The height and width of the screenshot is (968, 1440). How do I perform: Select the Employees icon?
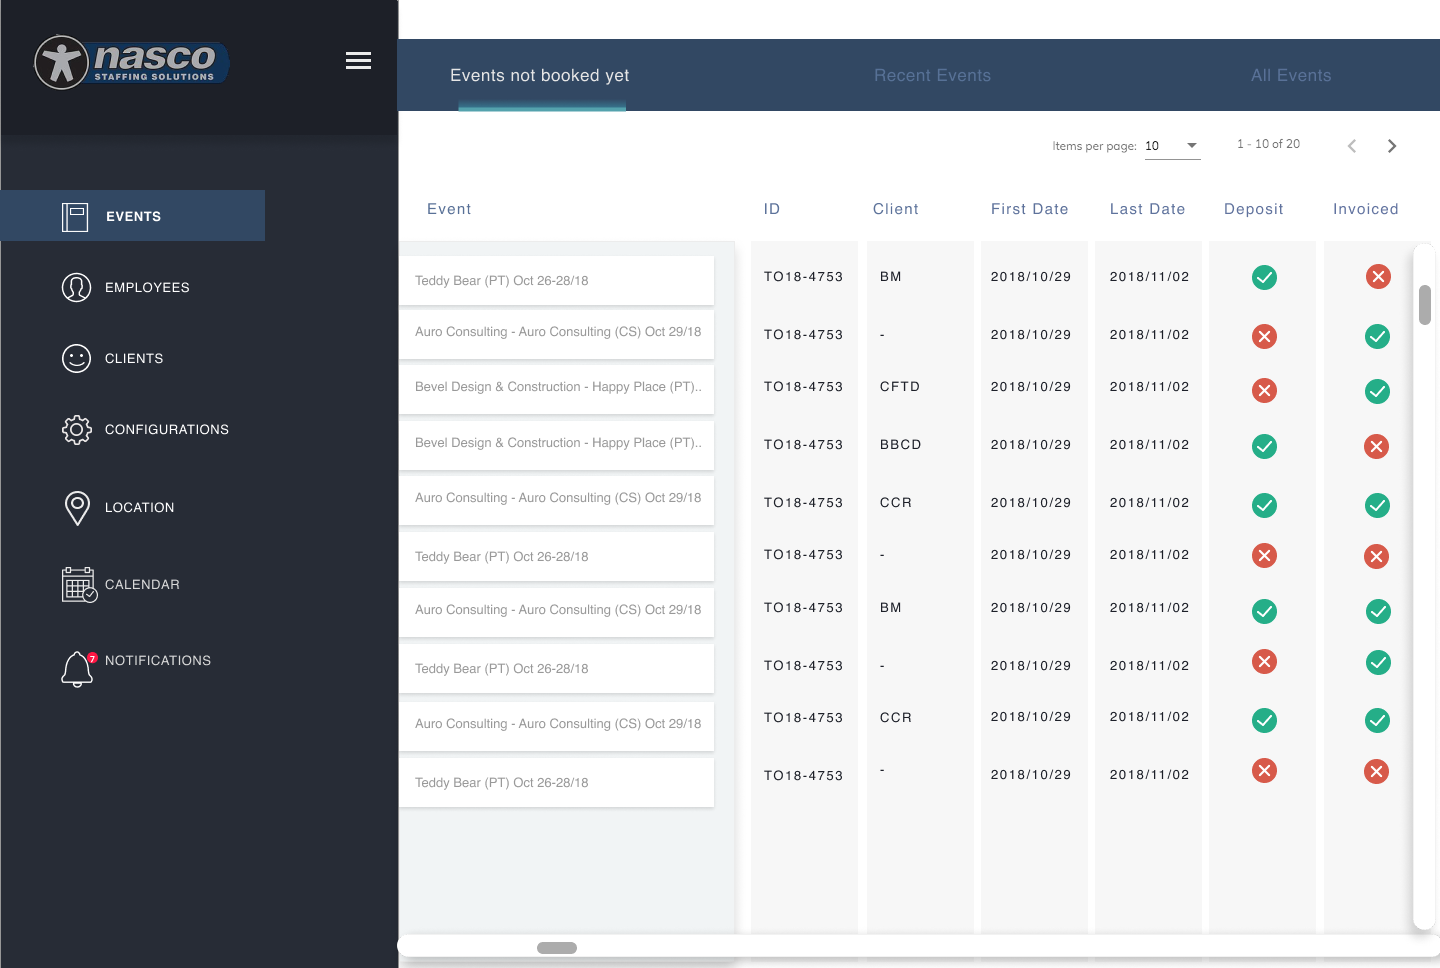point(77,287)
